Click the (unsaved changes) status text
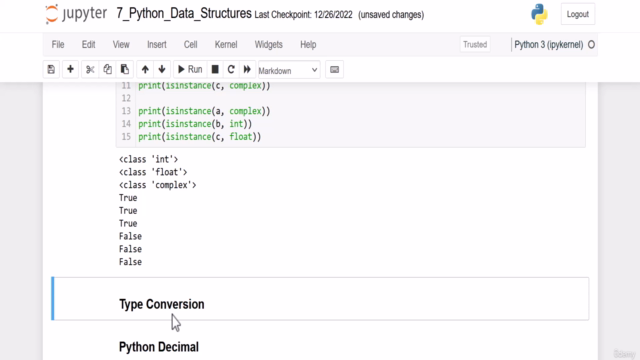This screenshot has width=640, height=360. tap(391, 15)
